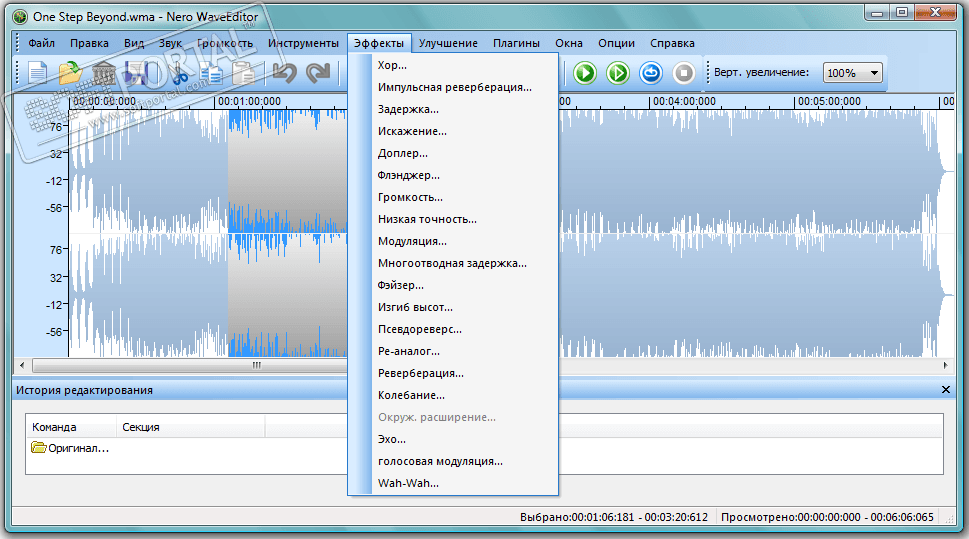Save with the floppy disk icon

[135, 73]
